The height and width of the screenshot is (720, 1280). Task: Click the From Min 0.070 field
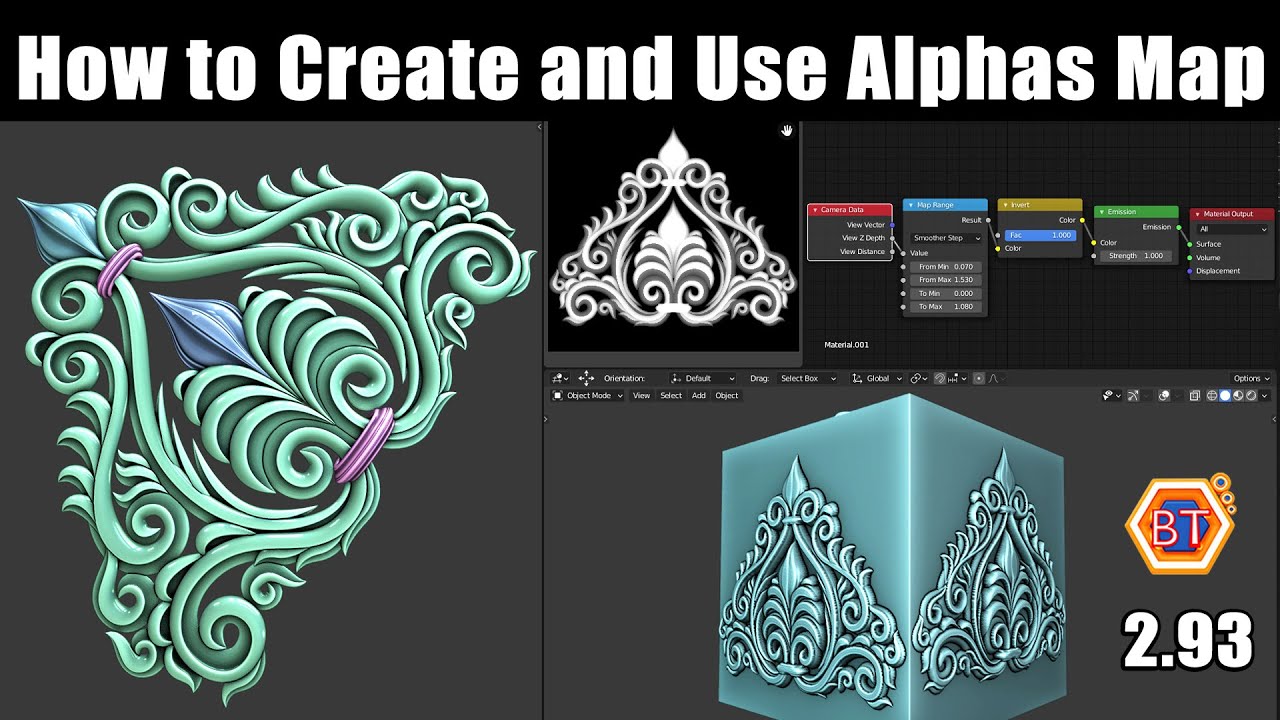[946, 267]
